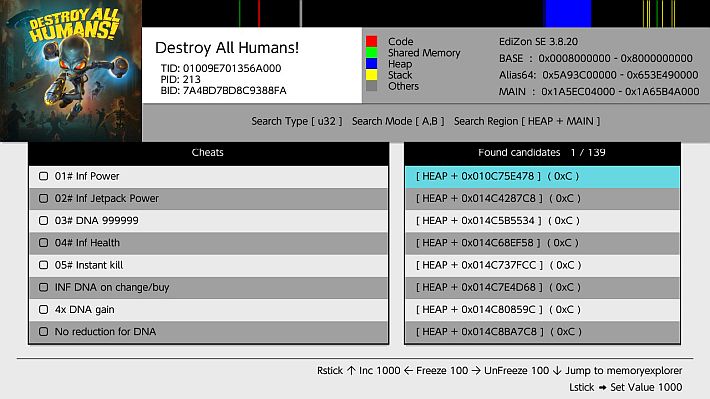
Task: Select the Found candidates panel header
Action: pos(542,153)
